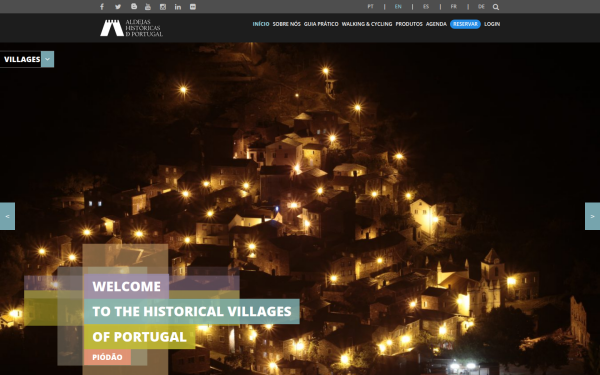Open the Guia Prático menu item
Viewport: 600px width, 375px height.
tap(321, 24)
